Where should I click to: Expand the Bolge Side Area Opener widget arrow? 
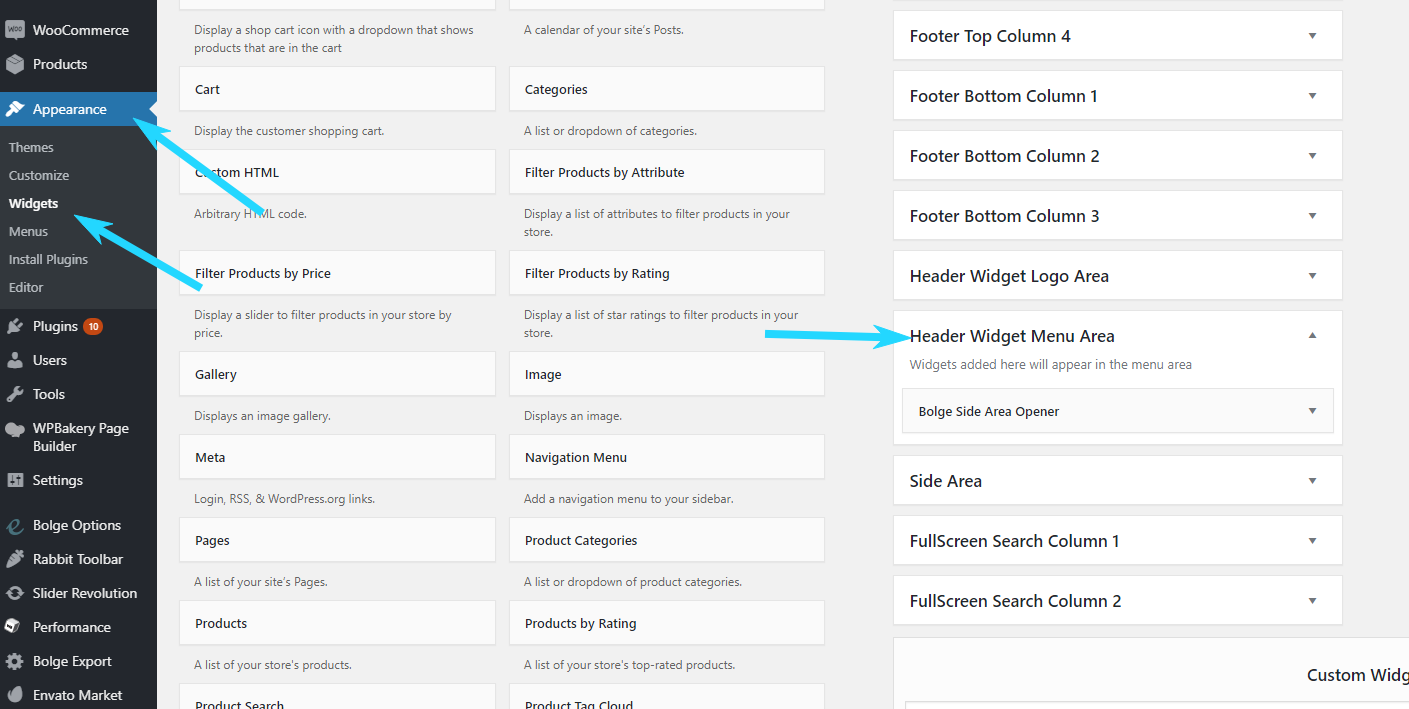(1313, 411)
